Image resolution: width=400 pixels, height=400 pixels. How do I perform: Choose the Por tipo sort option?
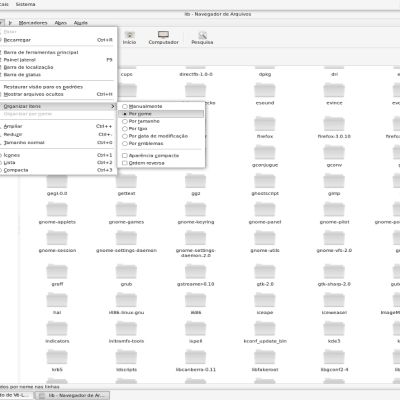click(161, 129)
